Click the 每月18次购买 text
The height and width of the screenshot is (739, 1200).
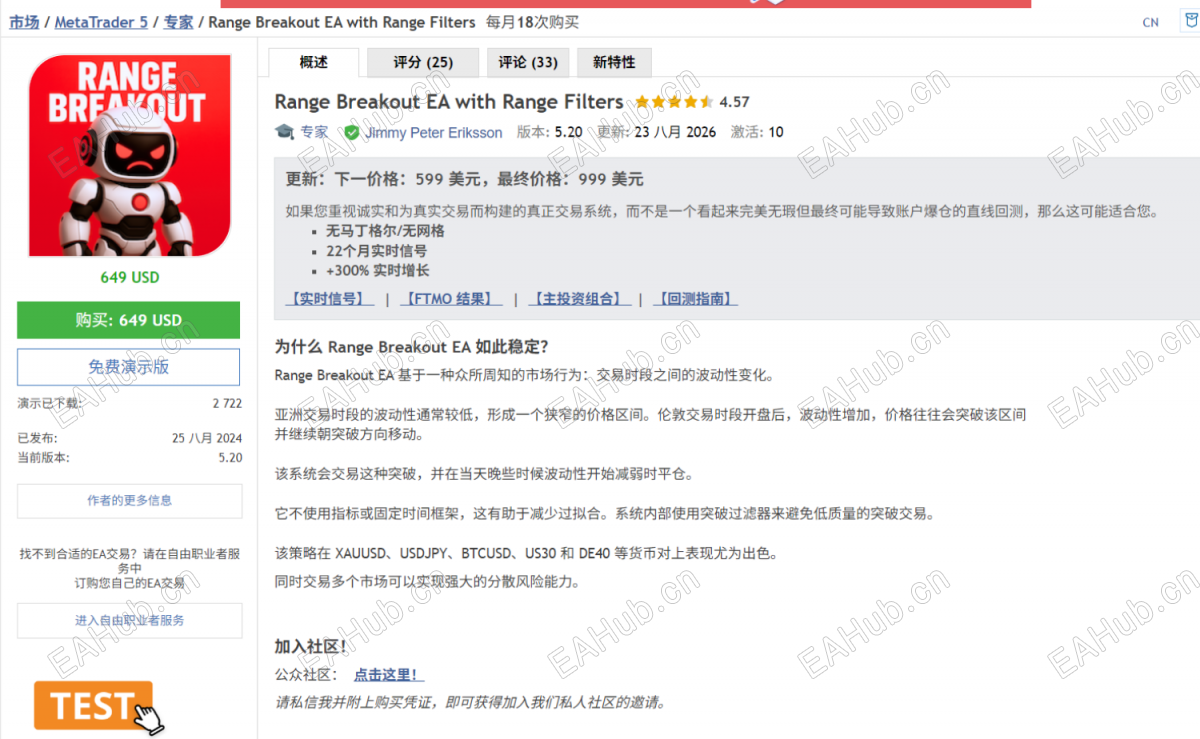coord(531,22)
